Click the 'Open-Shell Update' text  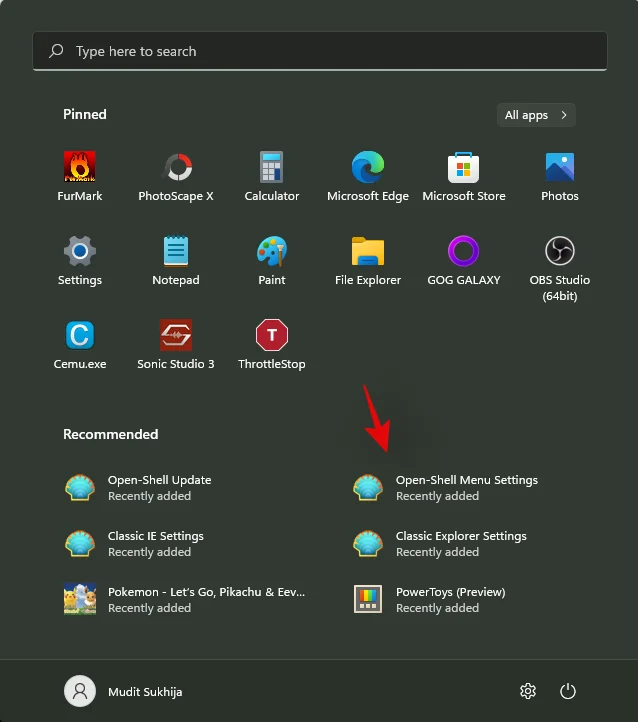pyautogui.click(x=159, y=480)
